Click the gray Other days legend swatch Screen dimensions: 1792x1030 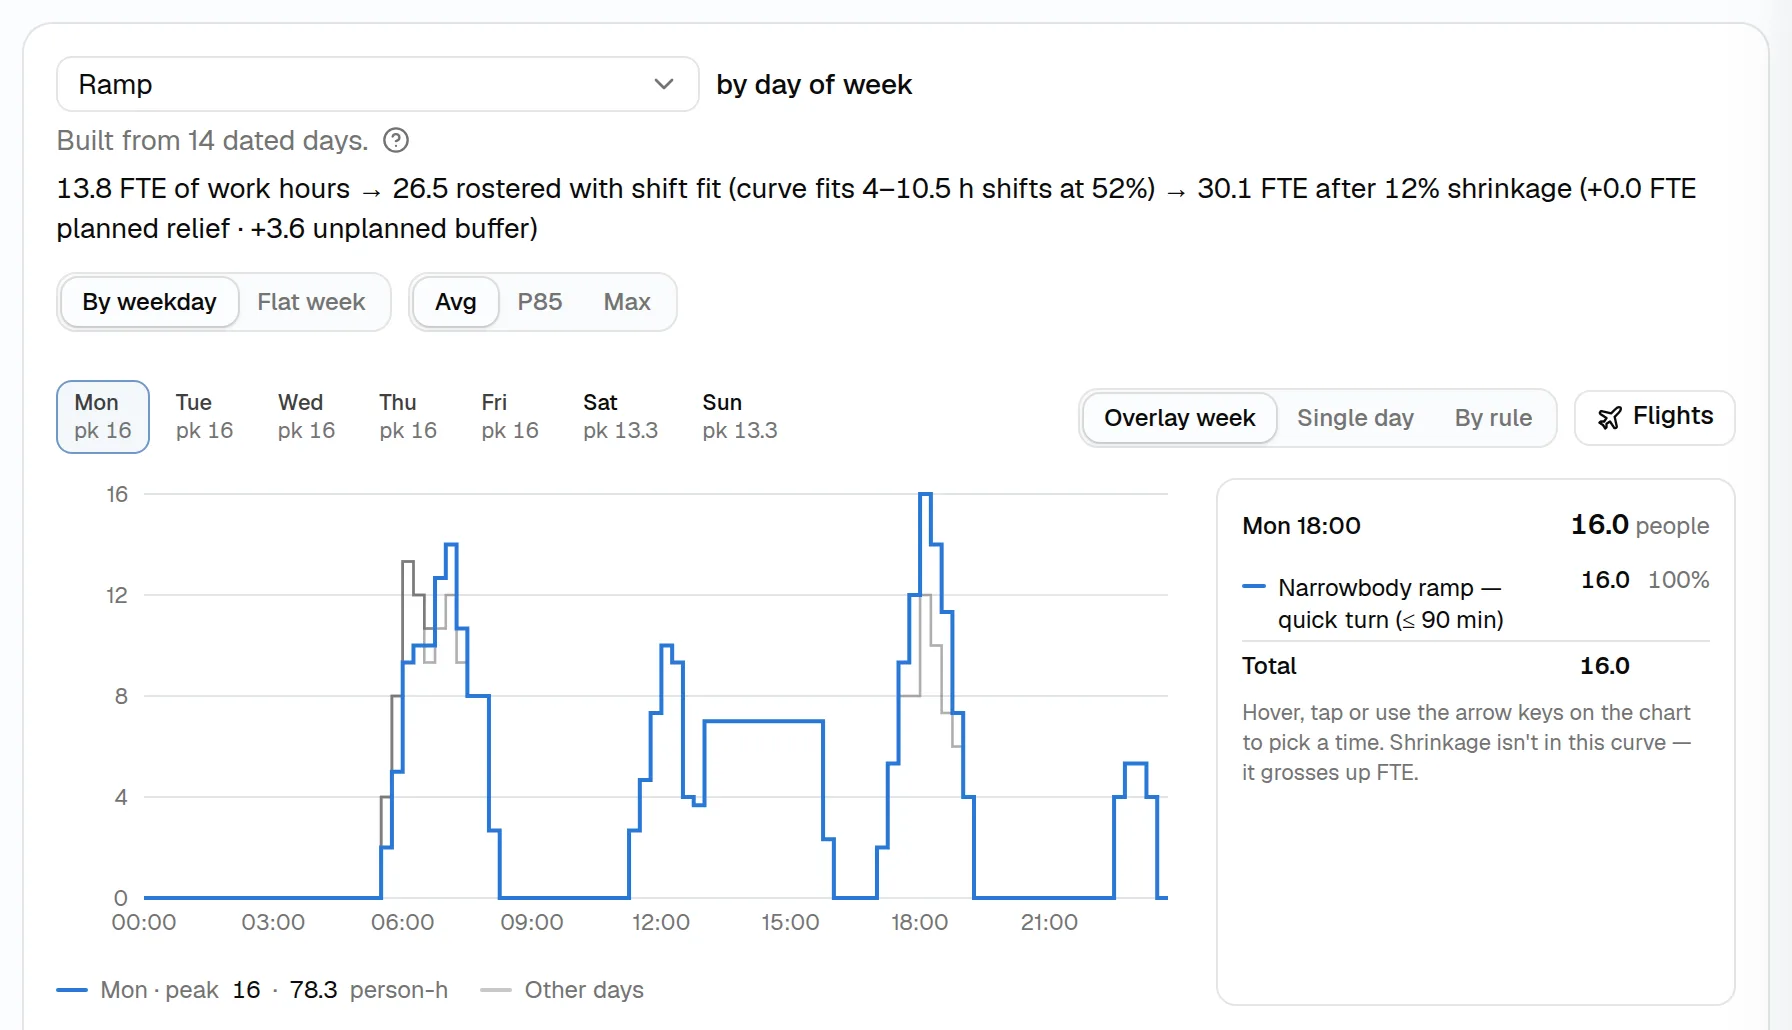pyautogui.click(x=496, y=990)
